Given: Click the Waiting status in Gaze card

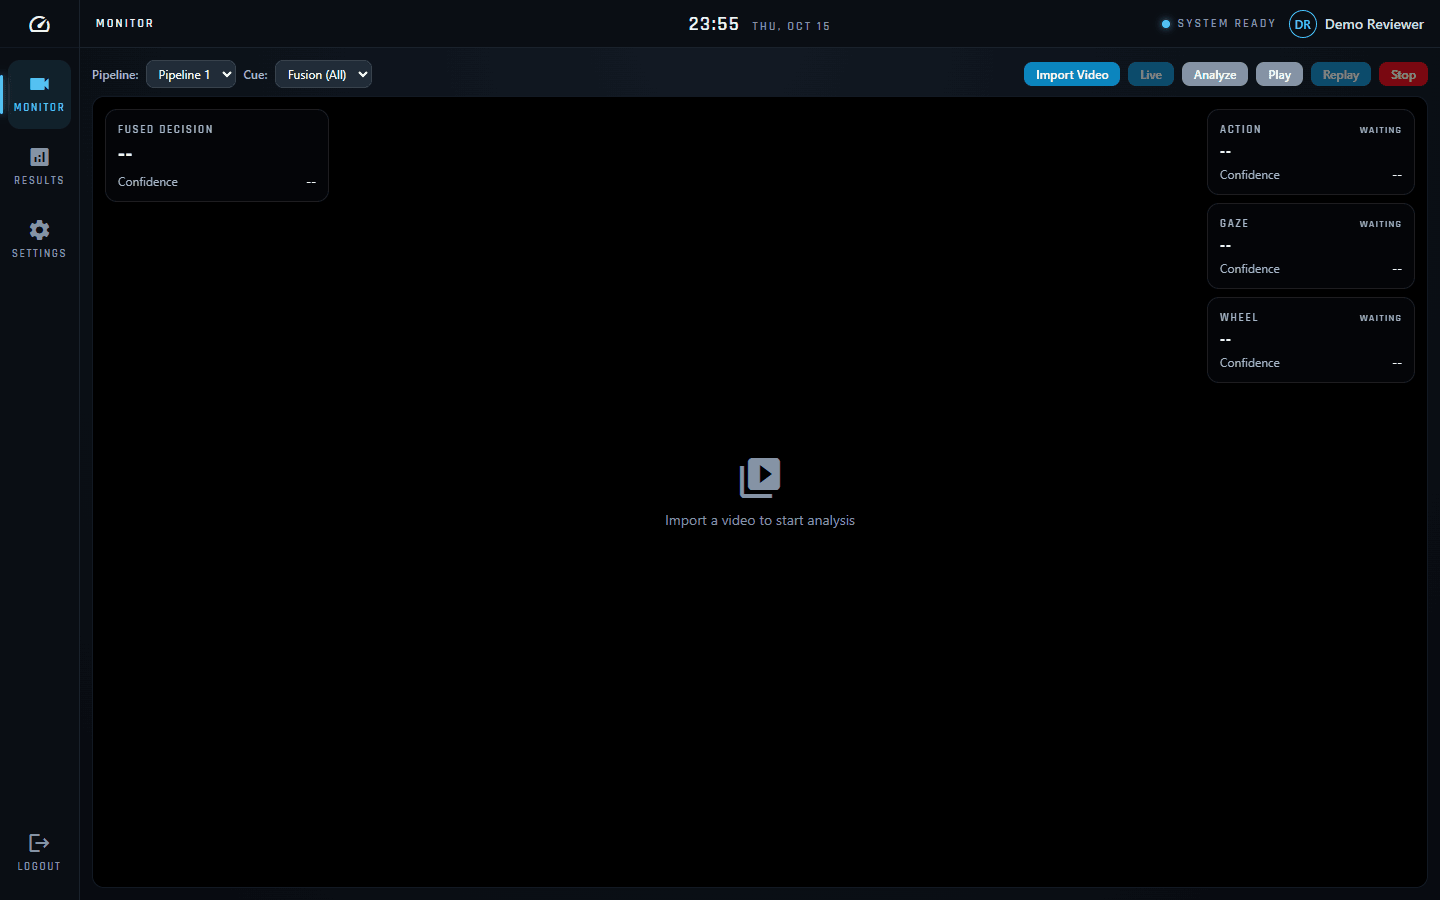Looking at the screenshot, I should (1380, 224).
